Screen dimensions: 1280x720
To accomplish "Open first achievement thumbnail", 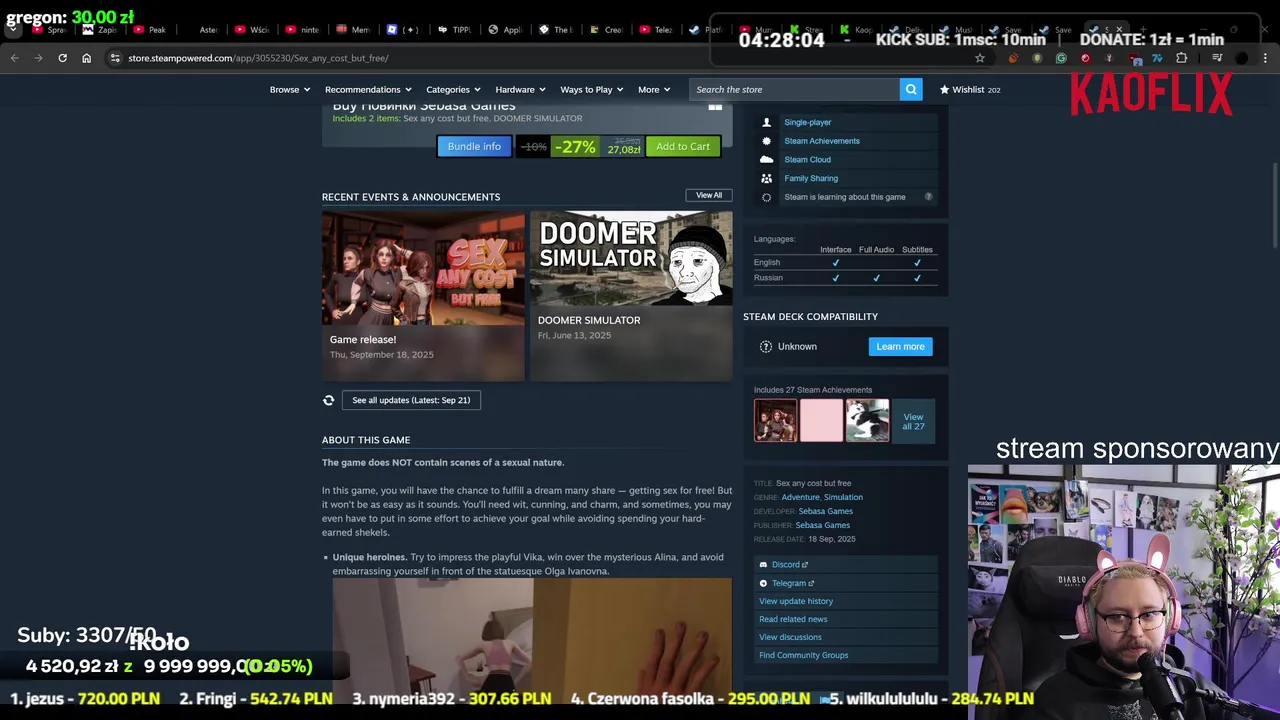I will pos(775,420).
